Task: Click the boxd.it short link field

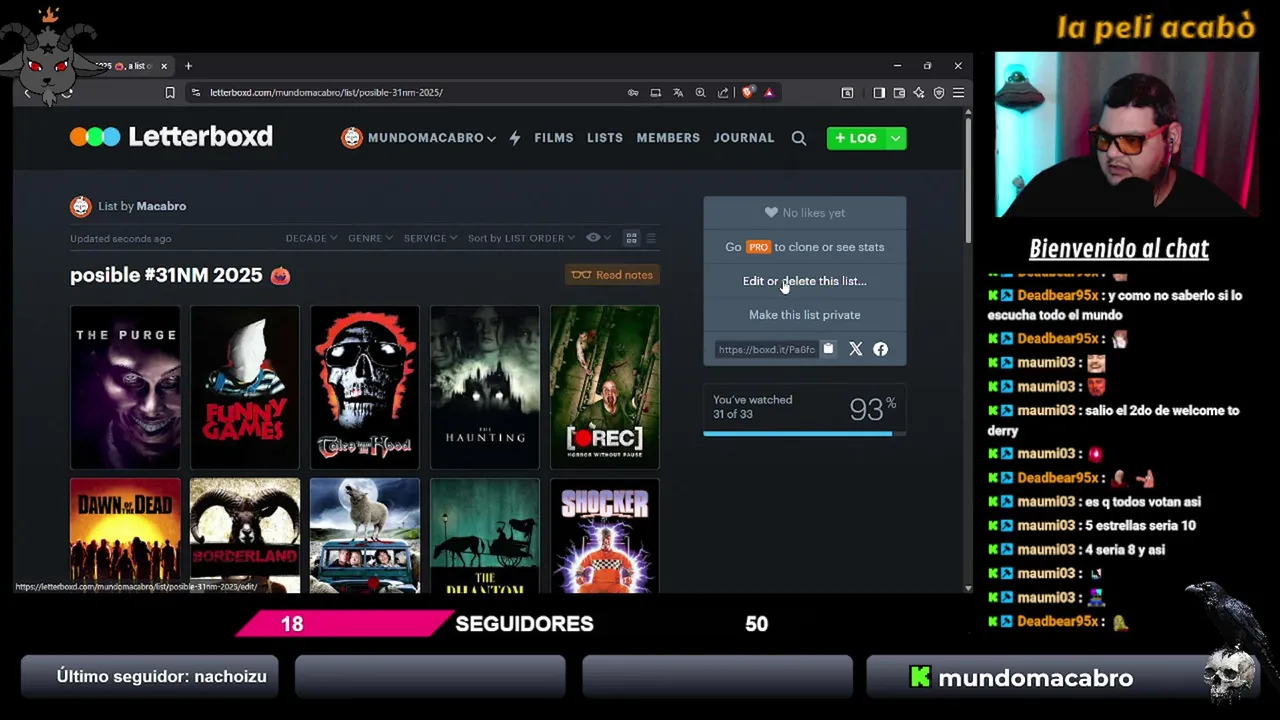Action: pos(766,349)
